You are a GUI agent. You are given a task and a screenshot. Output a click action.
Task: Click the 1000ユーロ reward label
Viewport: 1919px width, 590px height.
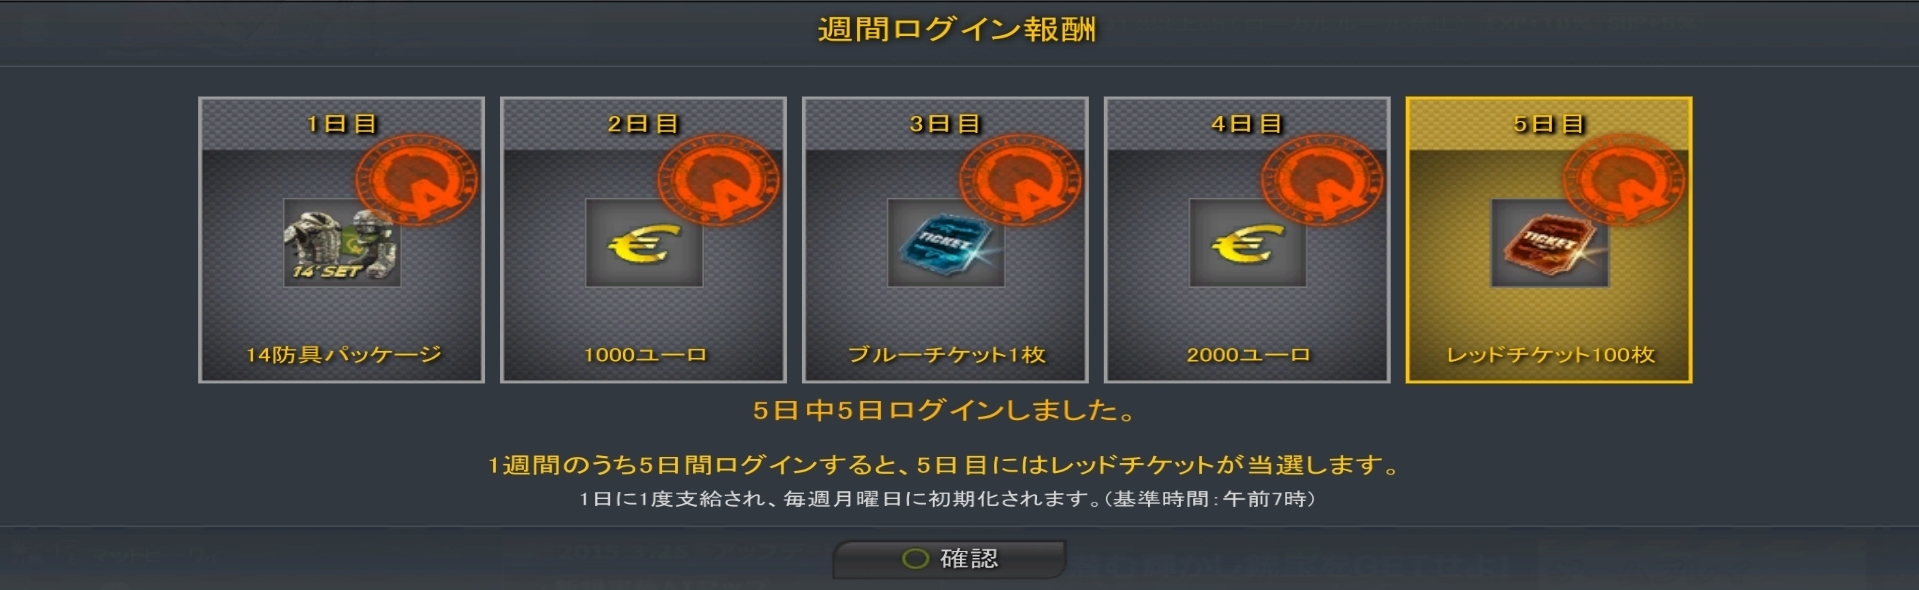click(646, 355)
